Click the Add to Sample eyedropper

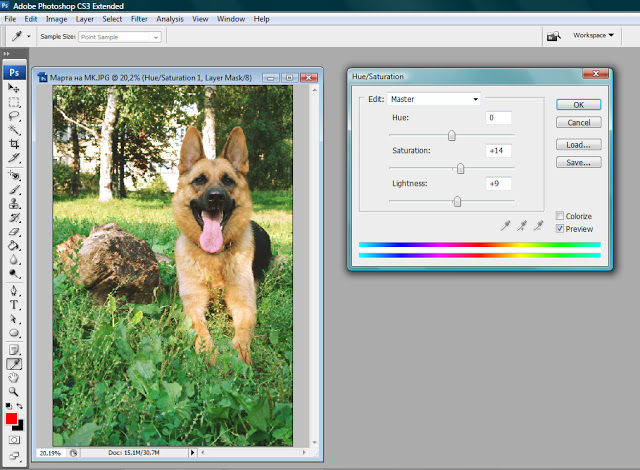(521, 227)
